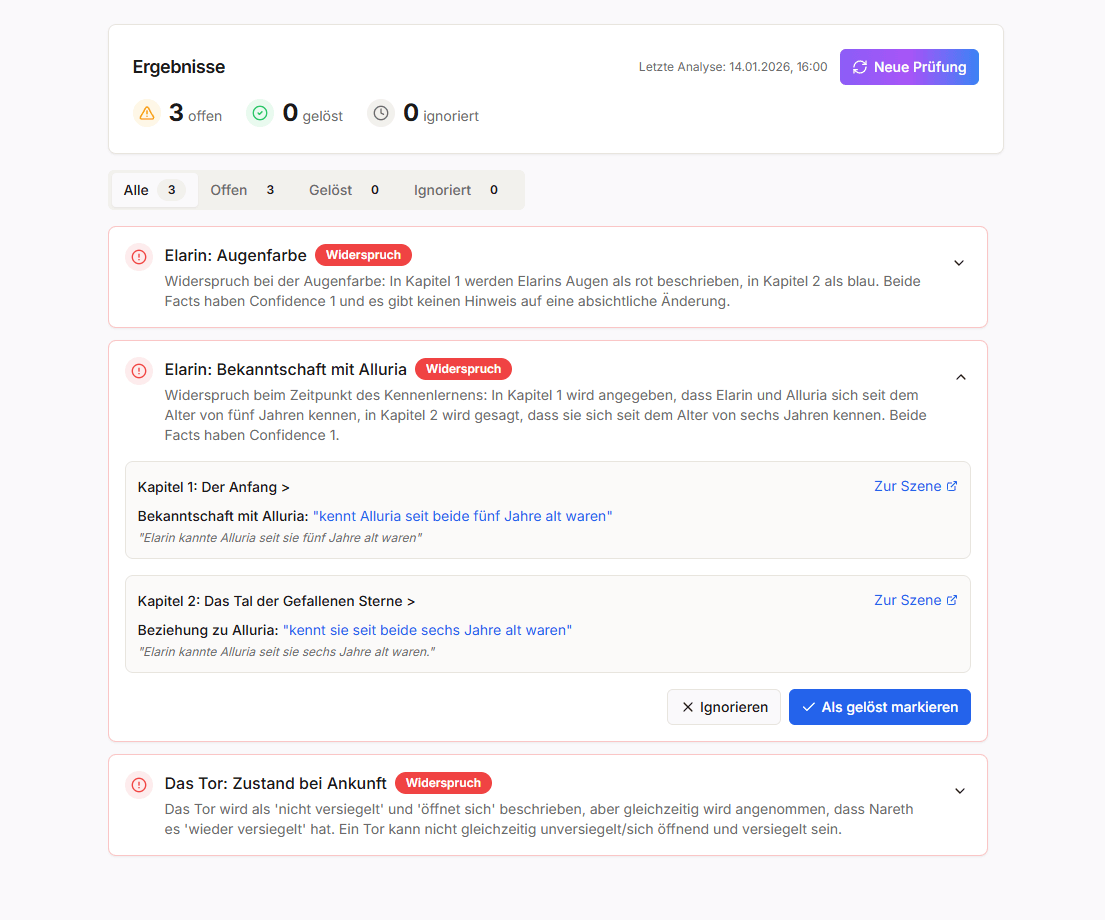Click the external link icon in Kapitel 1 card
This screenshot has height=920, width=1105.
[x=952, y=486]
